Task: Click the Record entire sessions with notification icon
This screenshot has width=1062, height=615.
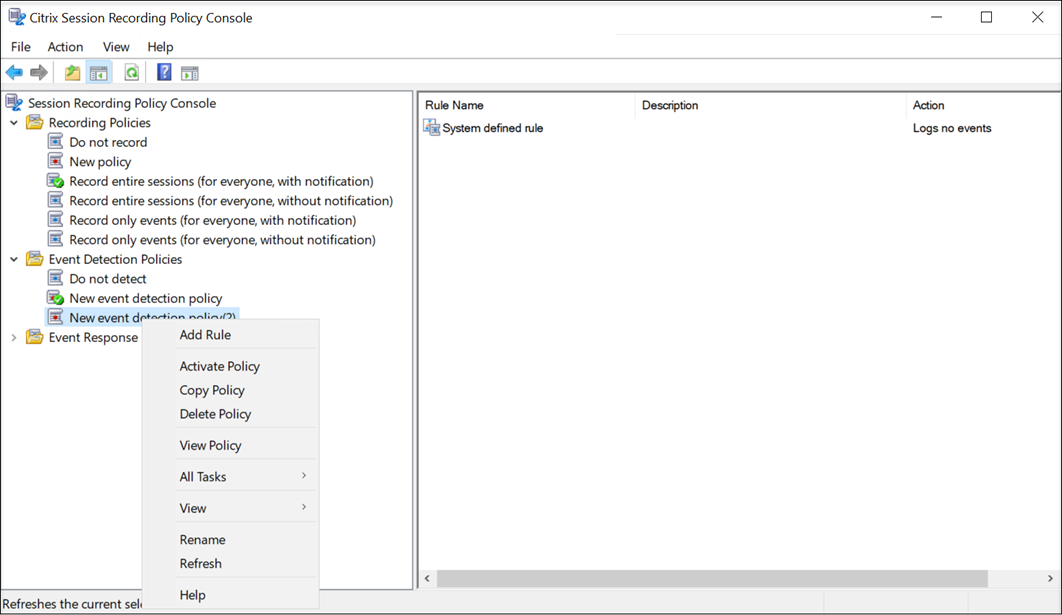Action: click(57, 180)
